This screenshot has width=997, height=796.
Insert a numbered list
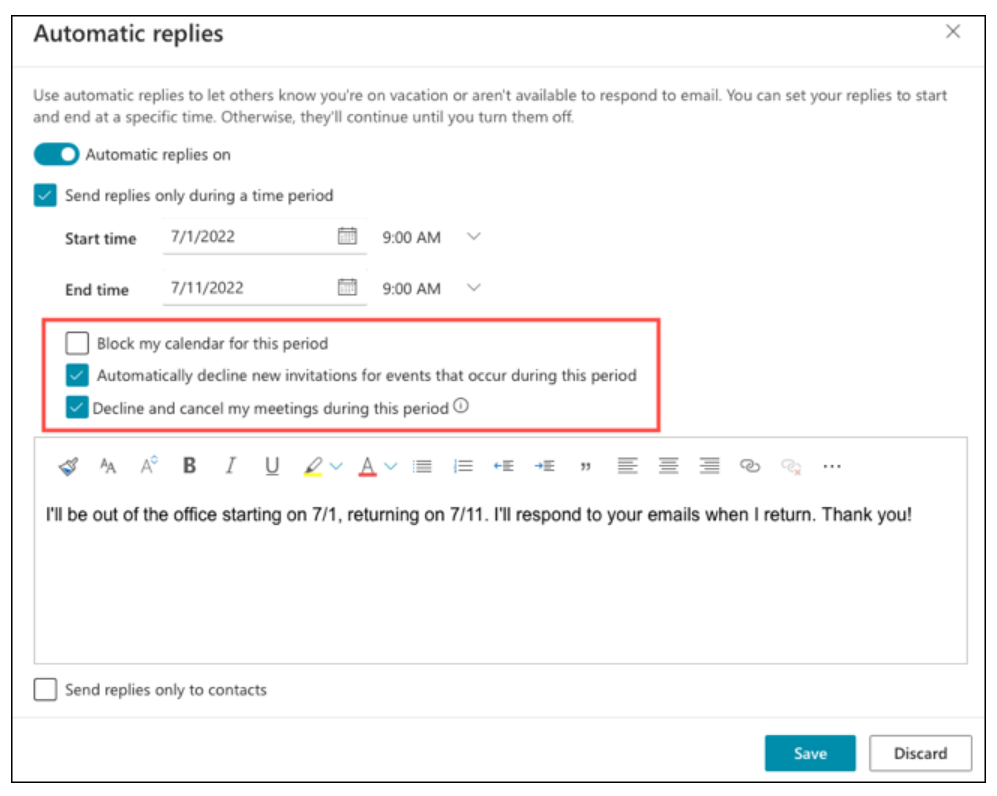coord(463,467)
